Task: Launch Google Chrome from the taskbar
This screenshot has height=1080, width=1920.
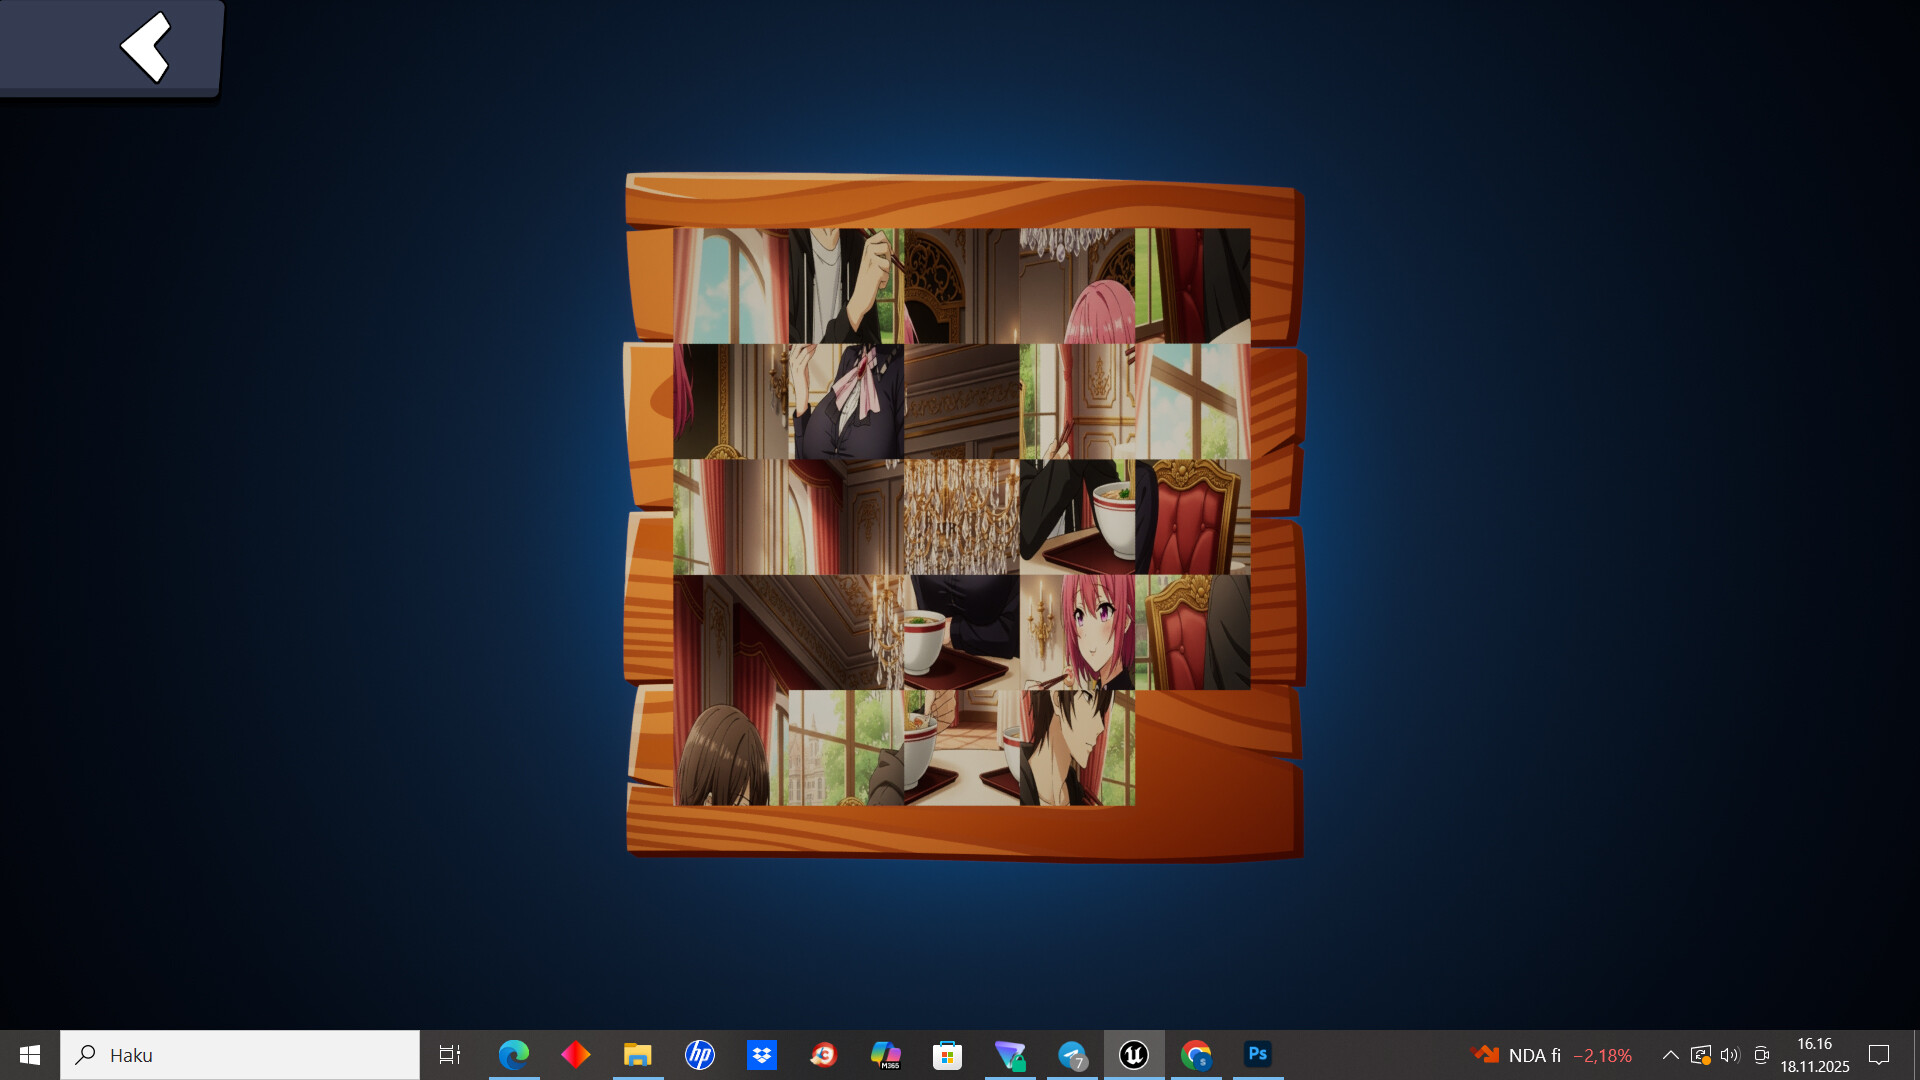Action: pos(1196,1054)
